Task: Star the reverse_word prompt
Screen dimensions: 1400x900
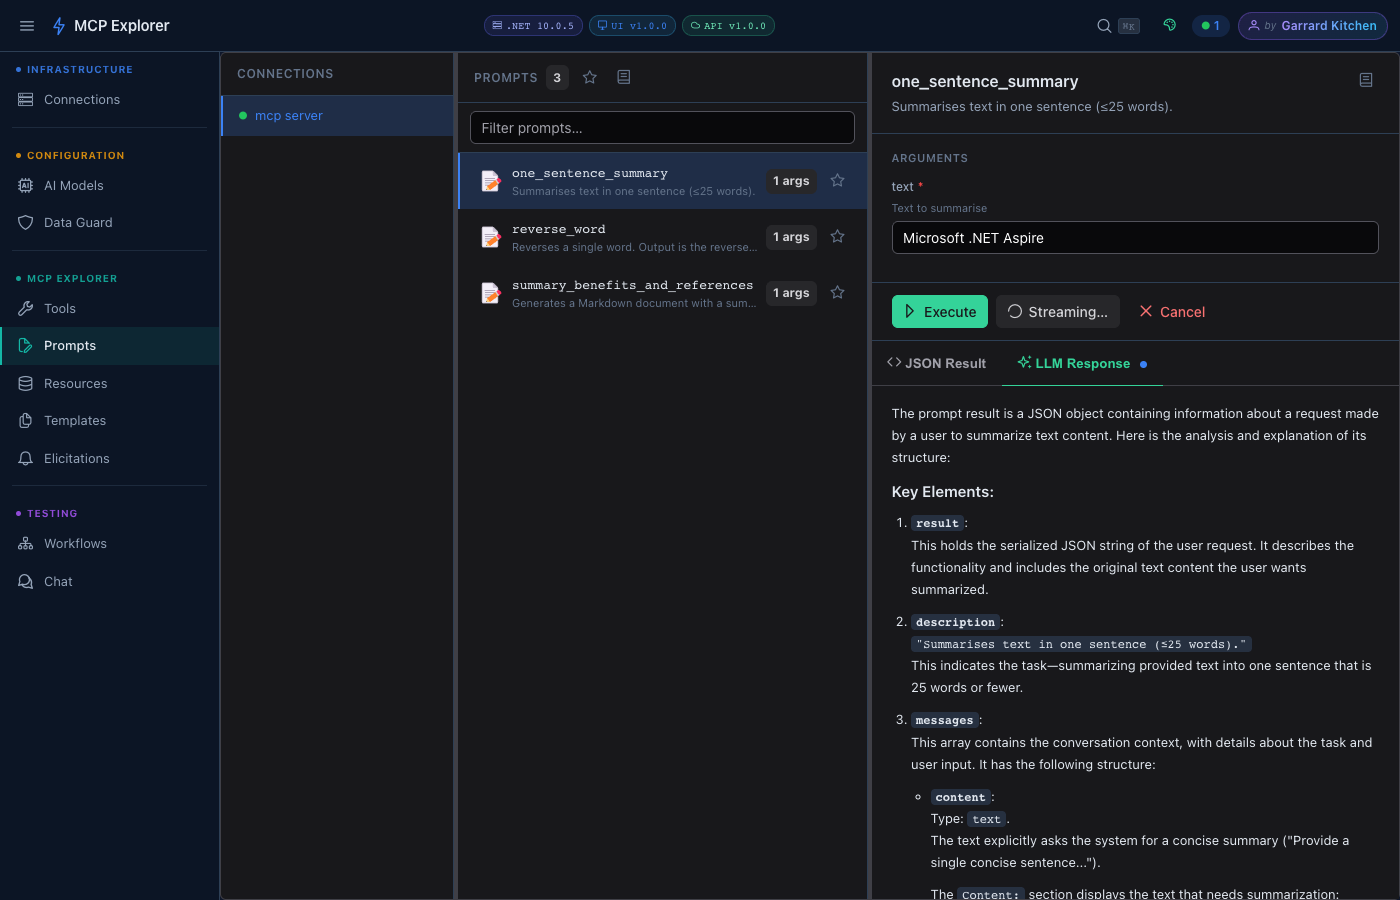Action: (838, 237)
